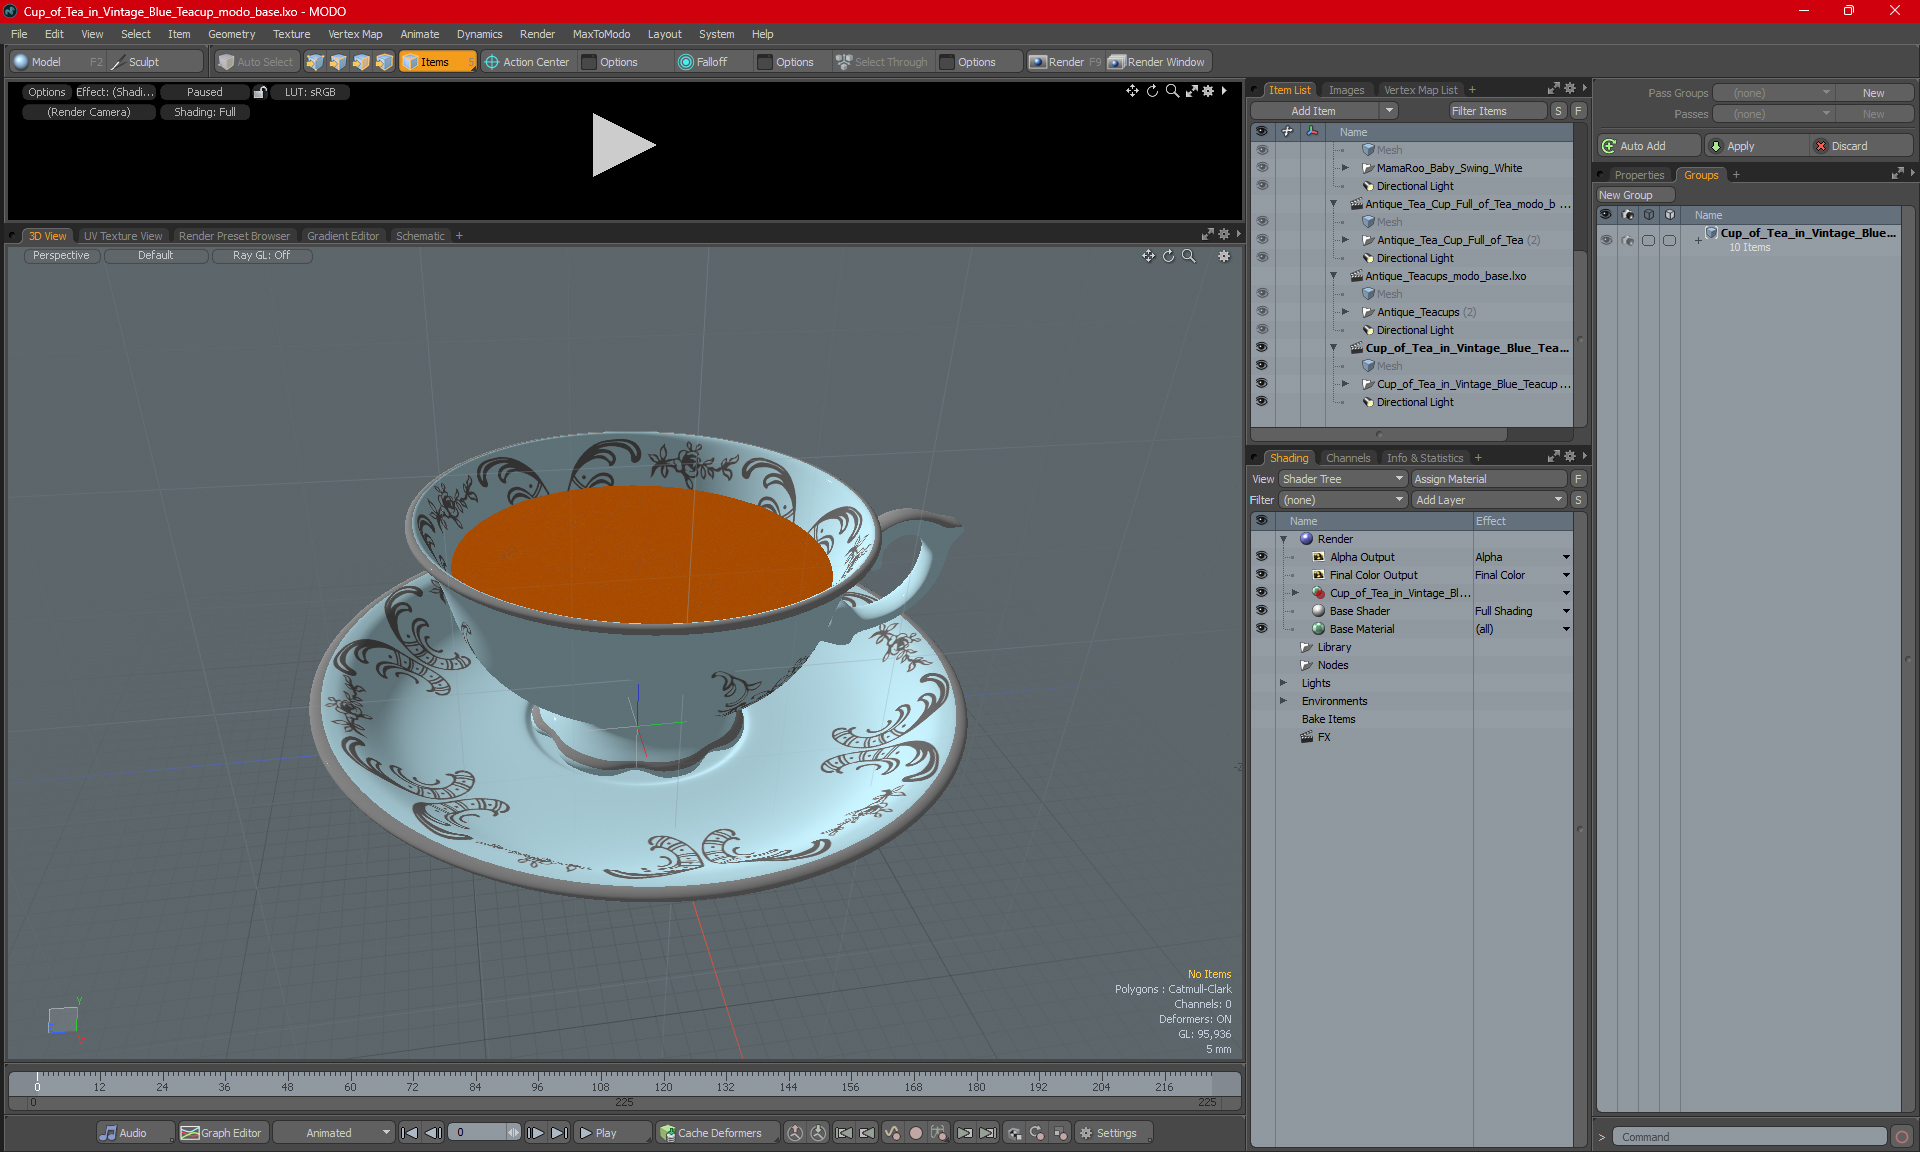
Task: Switch to Images tab
Action: pos(1346,90)
